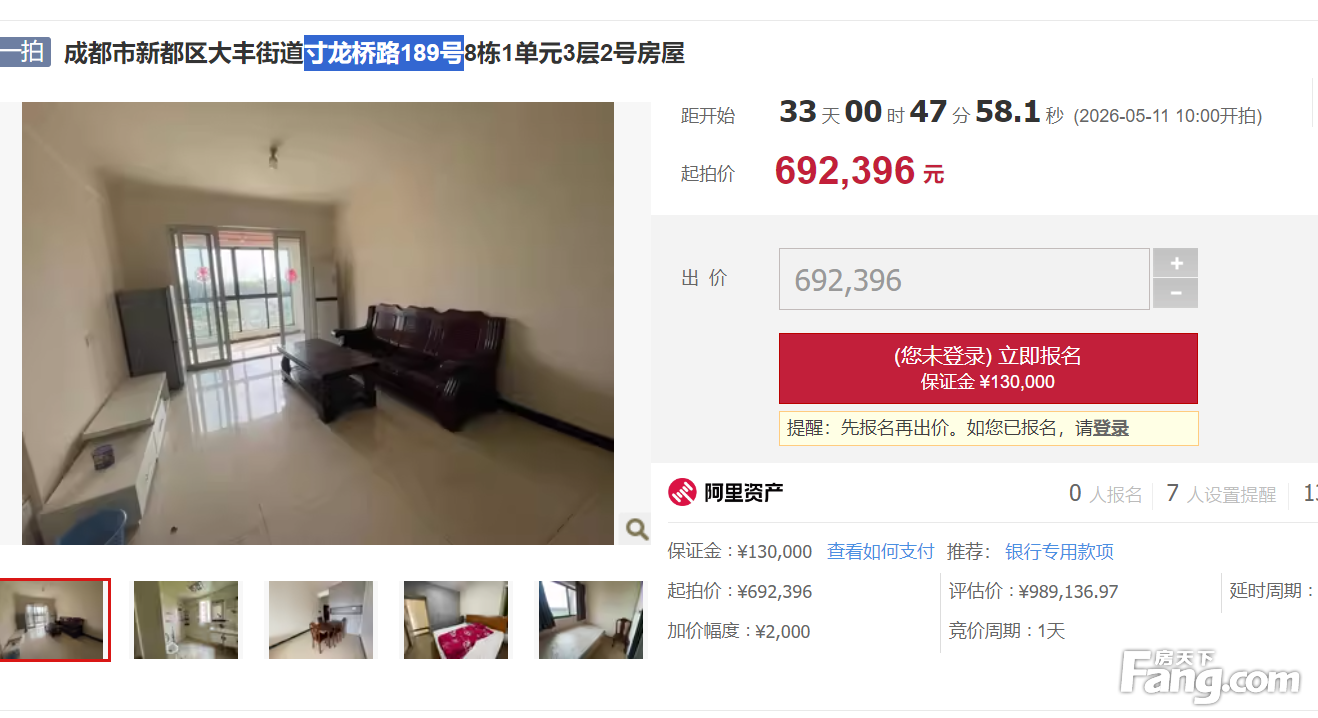Click the Fang.com watermark logo
The height and width of the screenshot is (718, 1318).
1210,677
